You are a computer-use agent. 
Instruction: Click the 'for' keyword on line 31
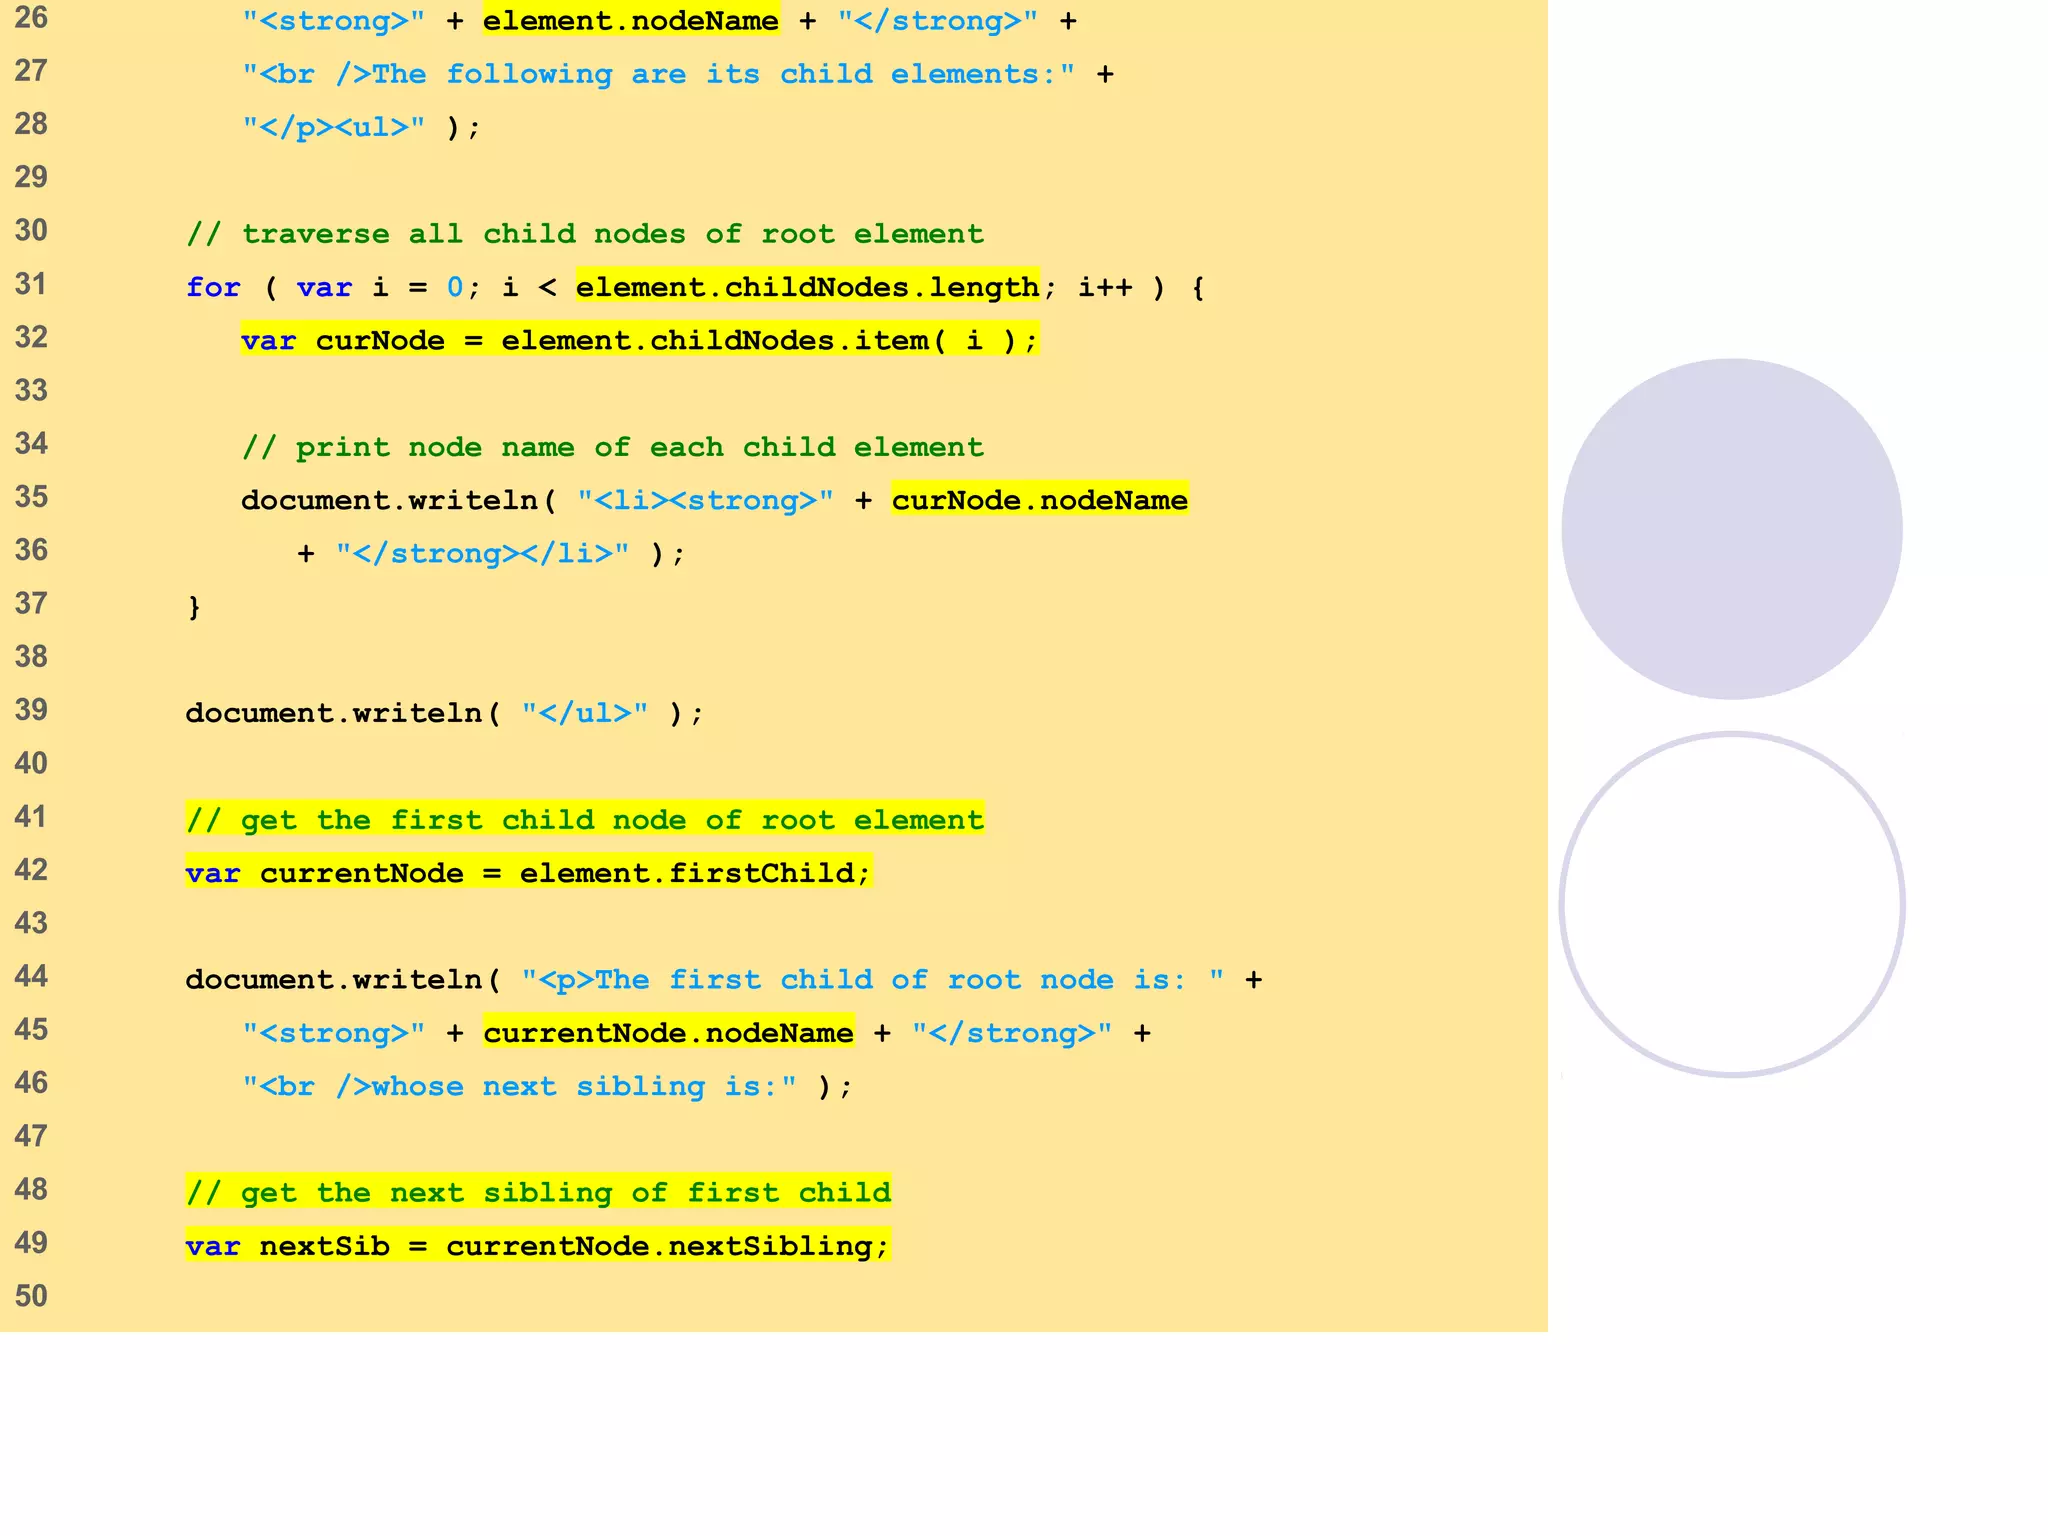click(213, 287)
